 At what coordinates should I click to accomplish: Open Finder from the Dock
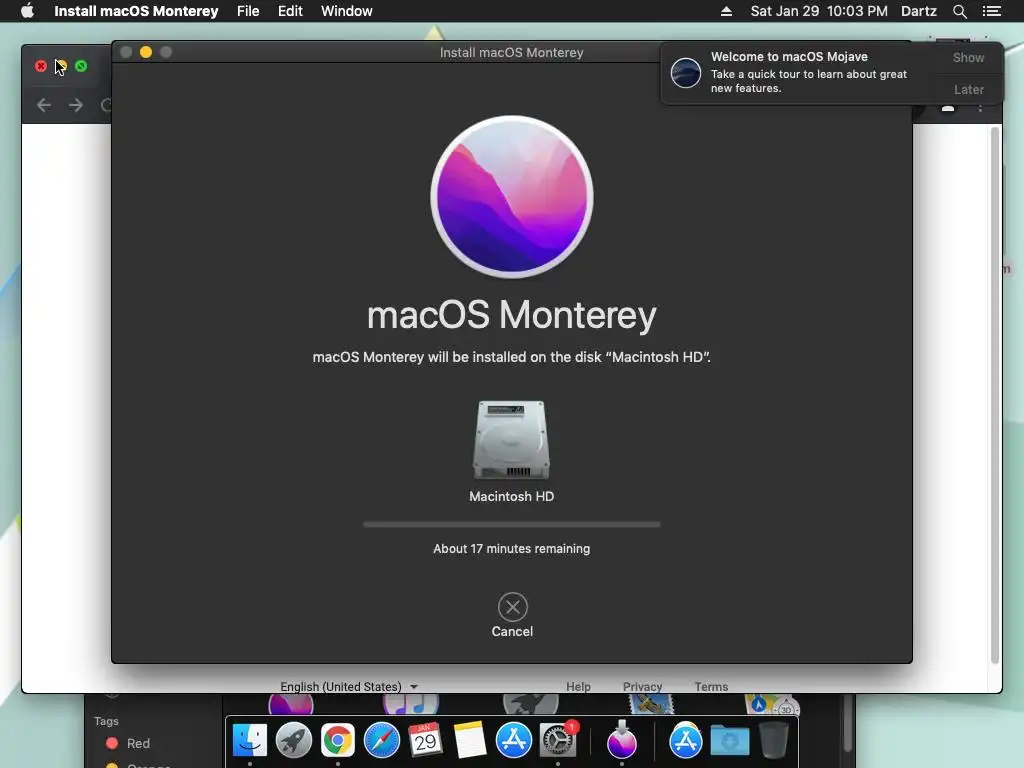249,741
